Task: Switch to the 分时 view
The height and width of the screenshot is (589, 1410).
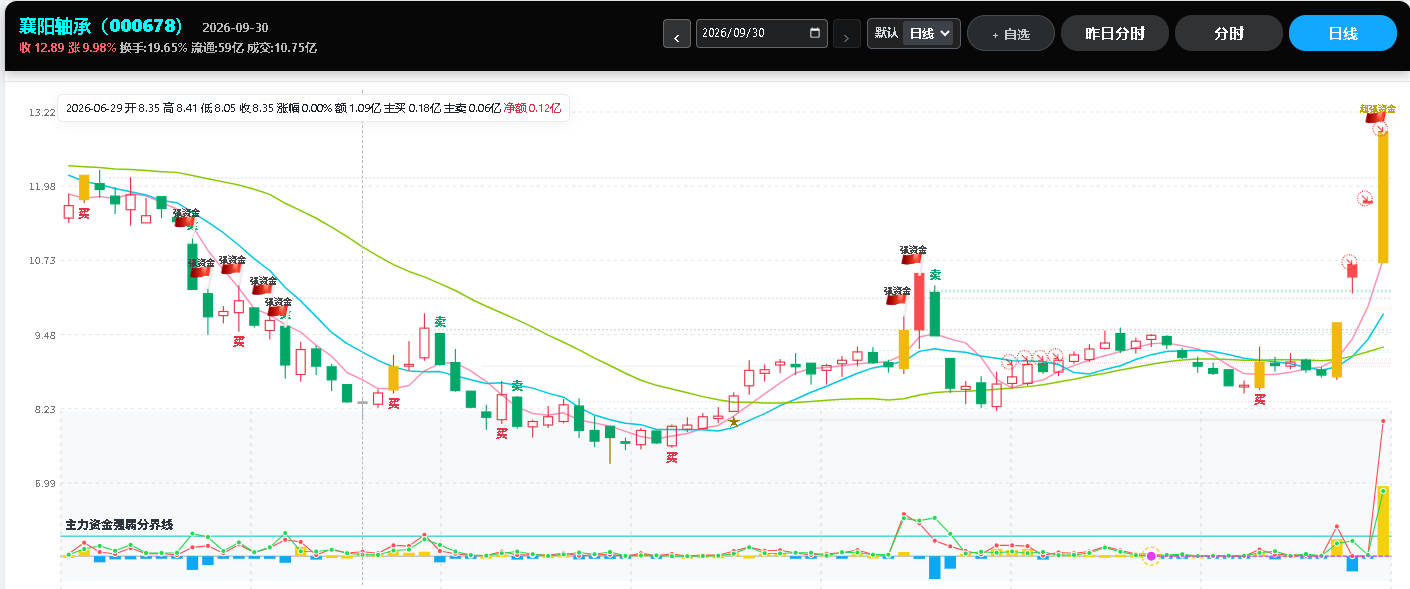Action: [x=1229, y=33]
